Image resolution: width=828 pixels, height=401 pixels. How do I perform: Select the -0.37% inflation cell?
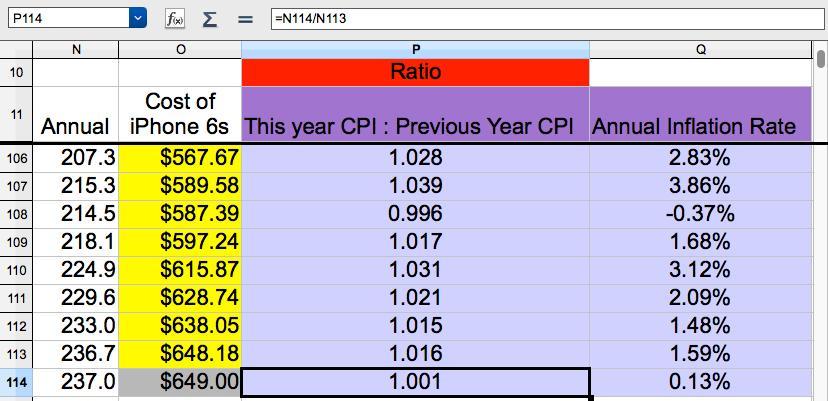coord(700,214)
